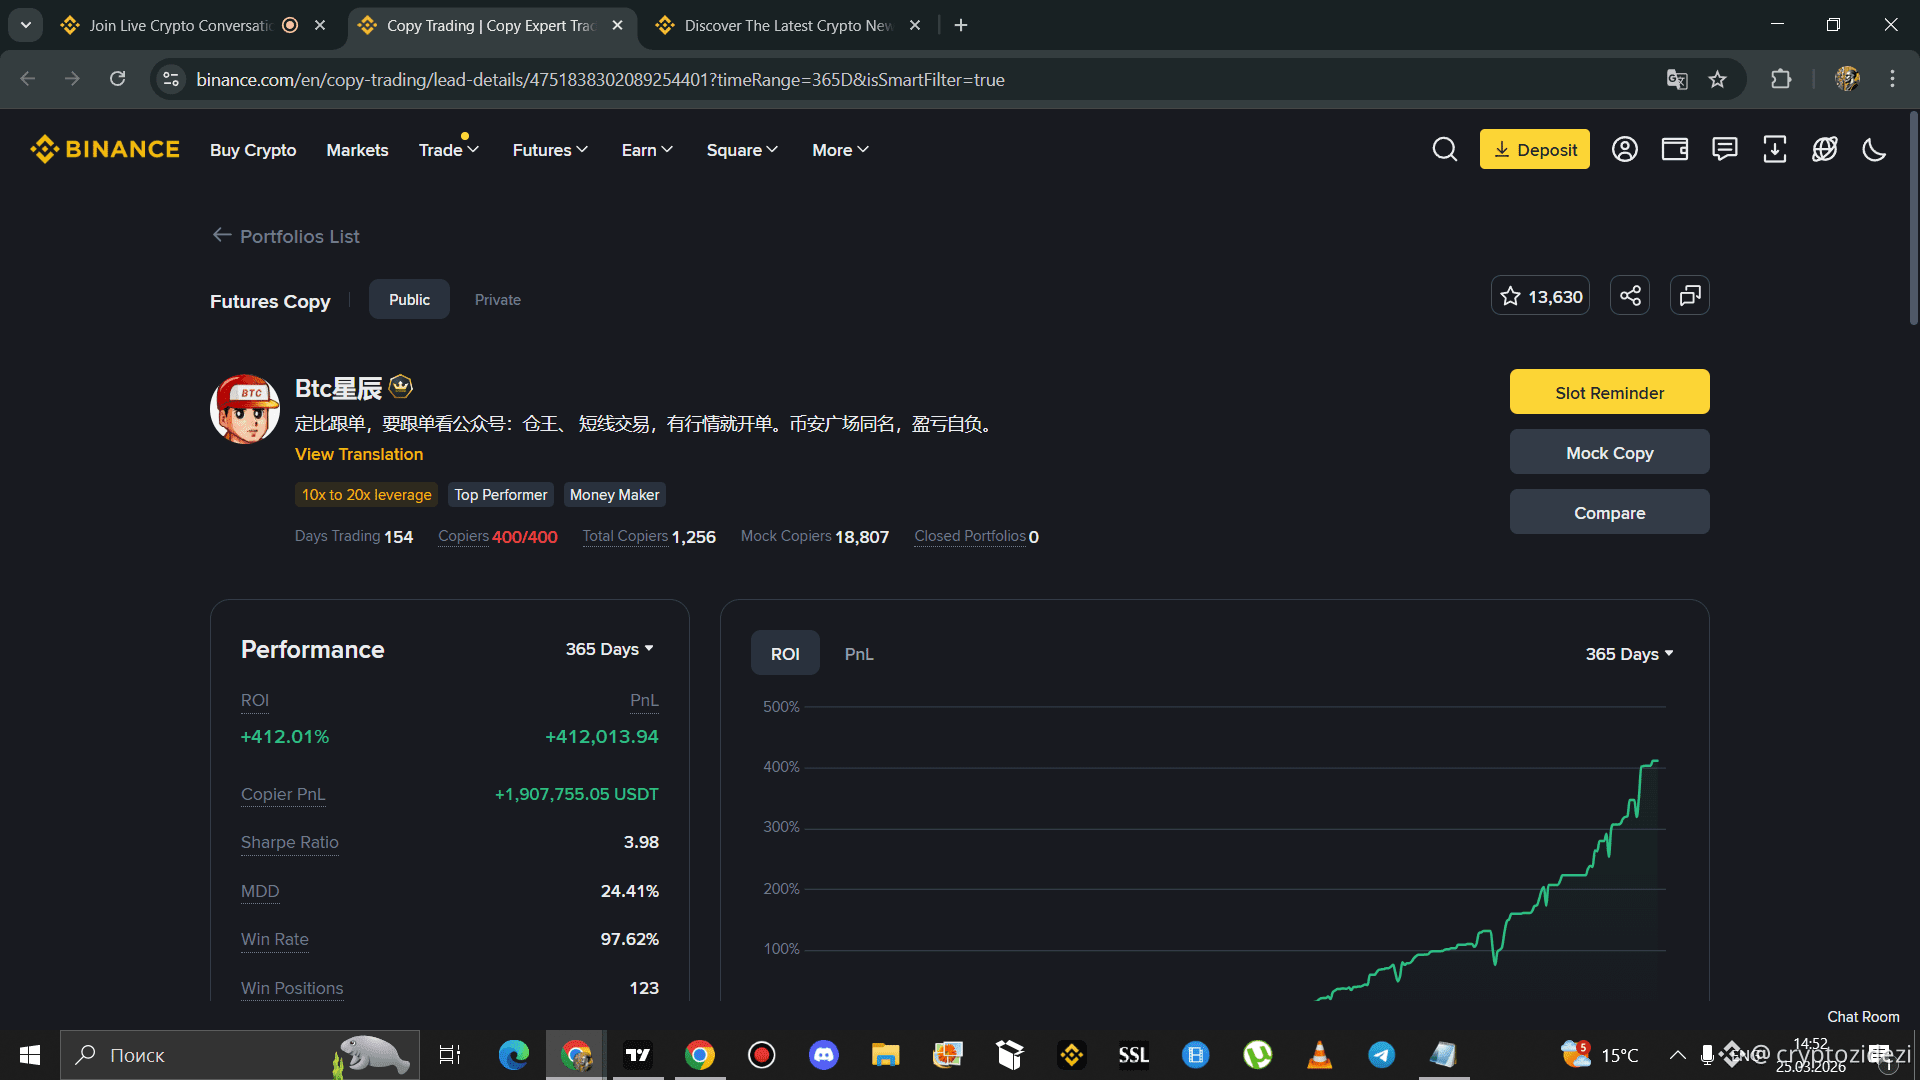This screenshot has height=1080, width=1920.
Task: Open the Google Translate page icon
Action: pos(1677,79)
